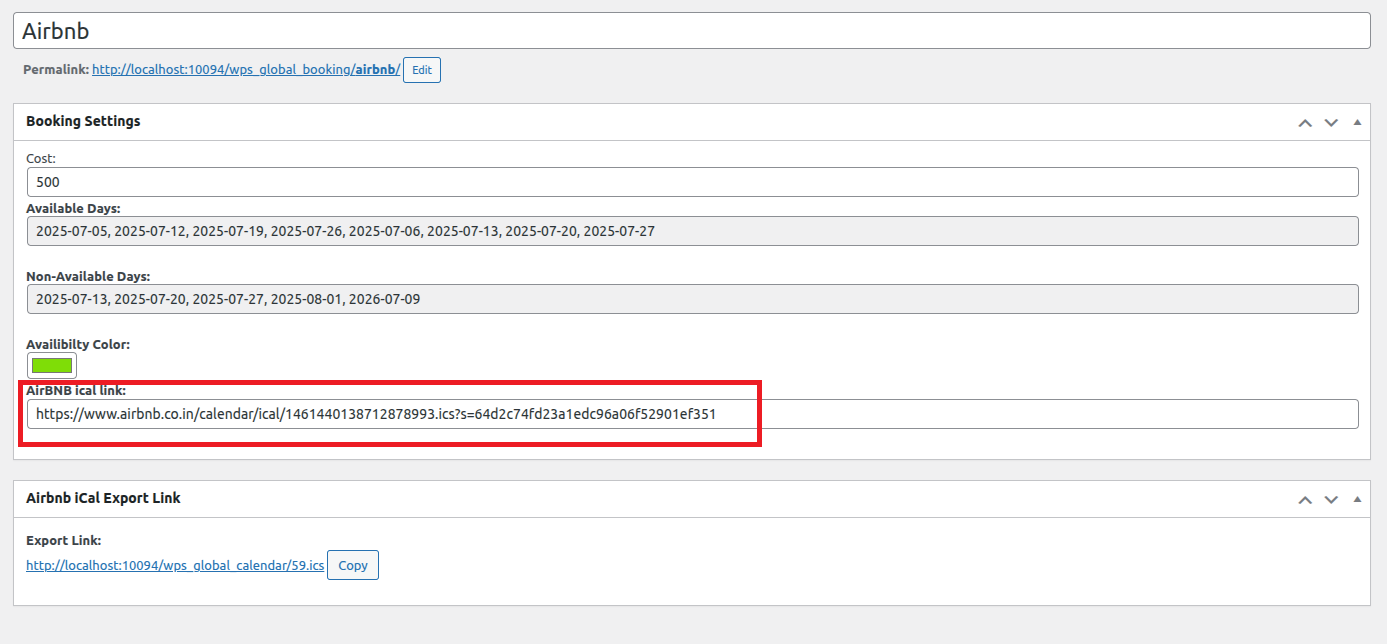1387x644 pixels.
Task: Move Booking Settings panel down
Action: (x=1331, y=122)
